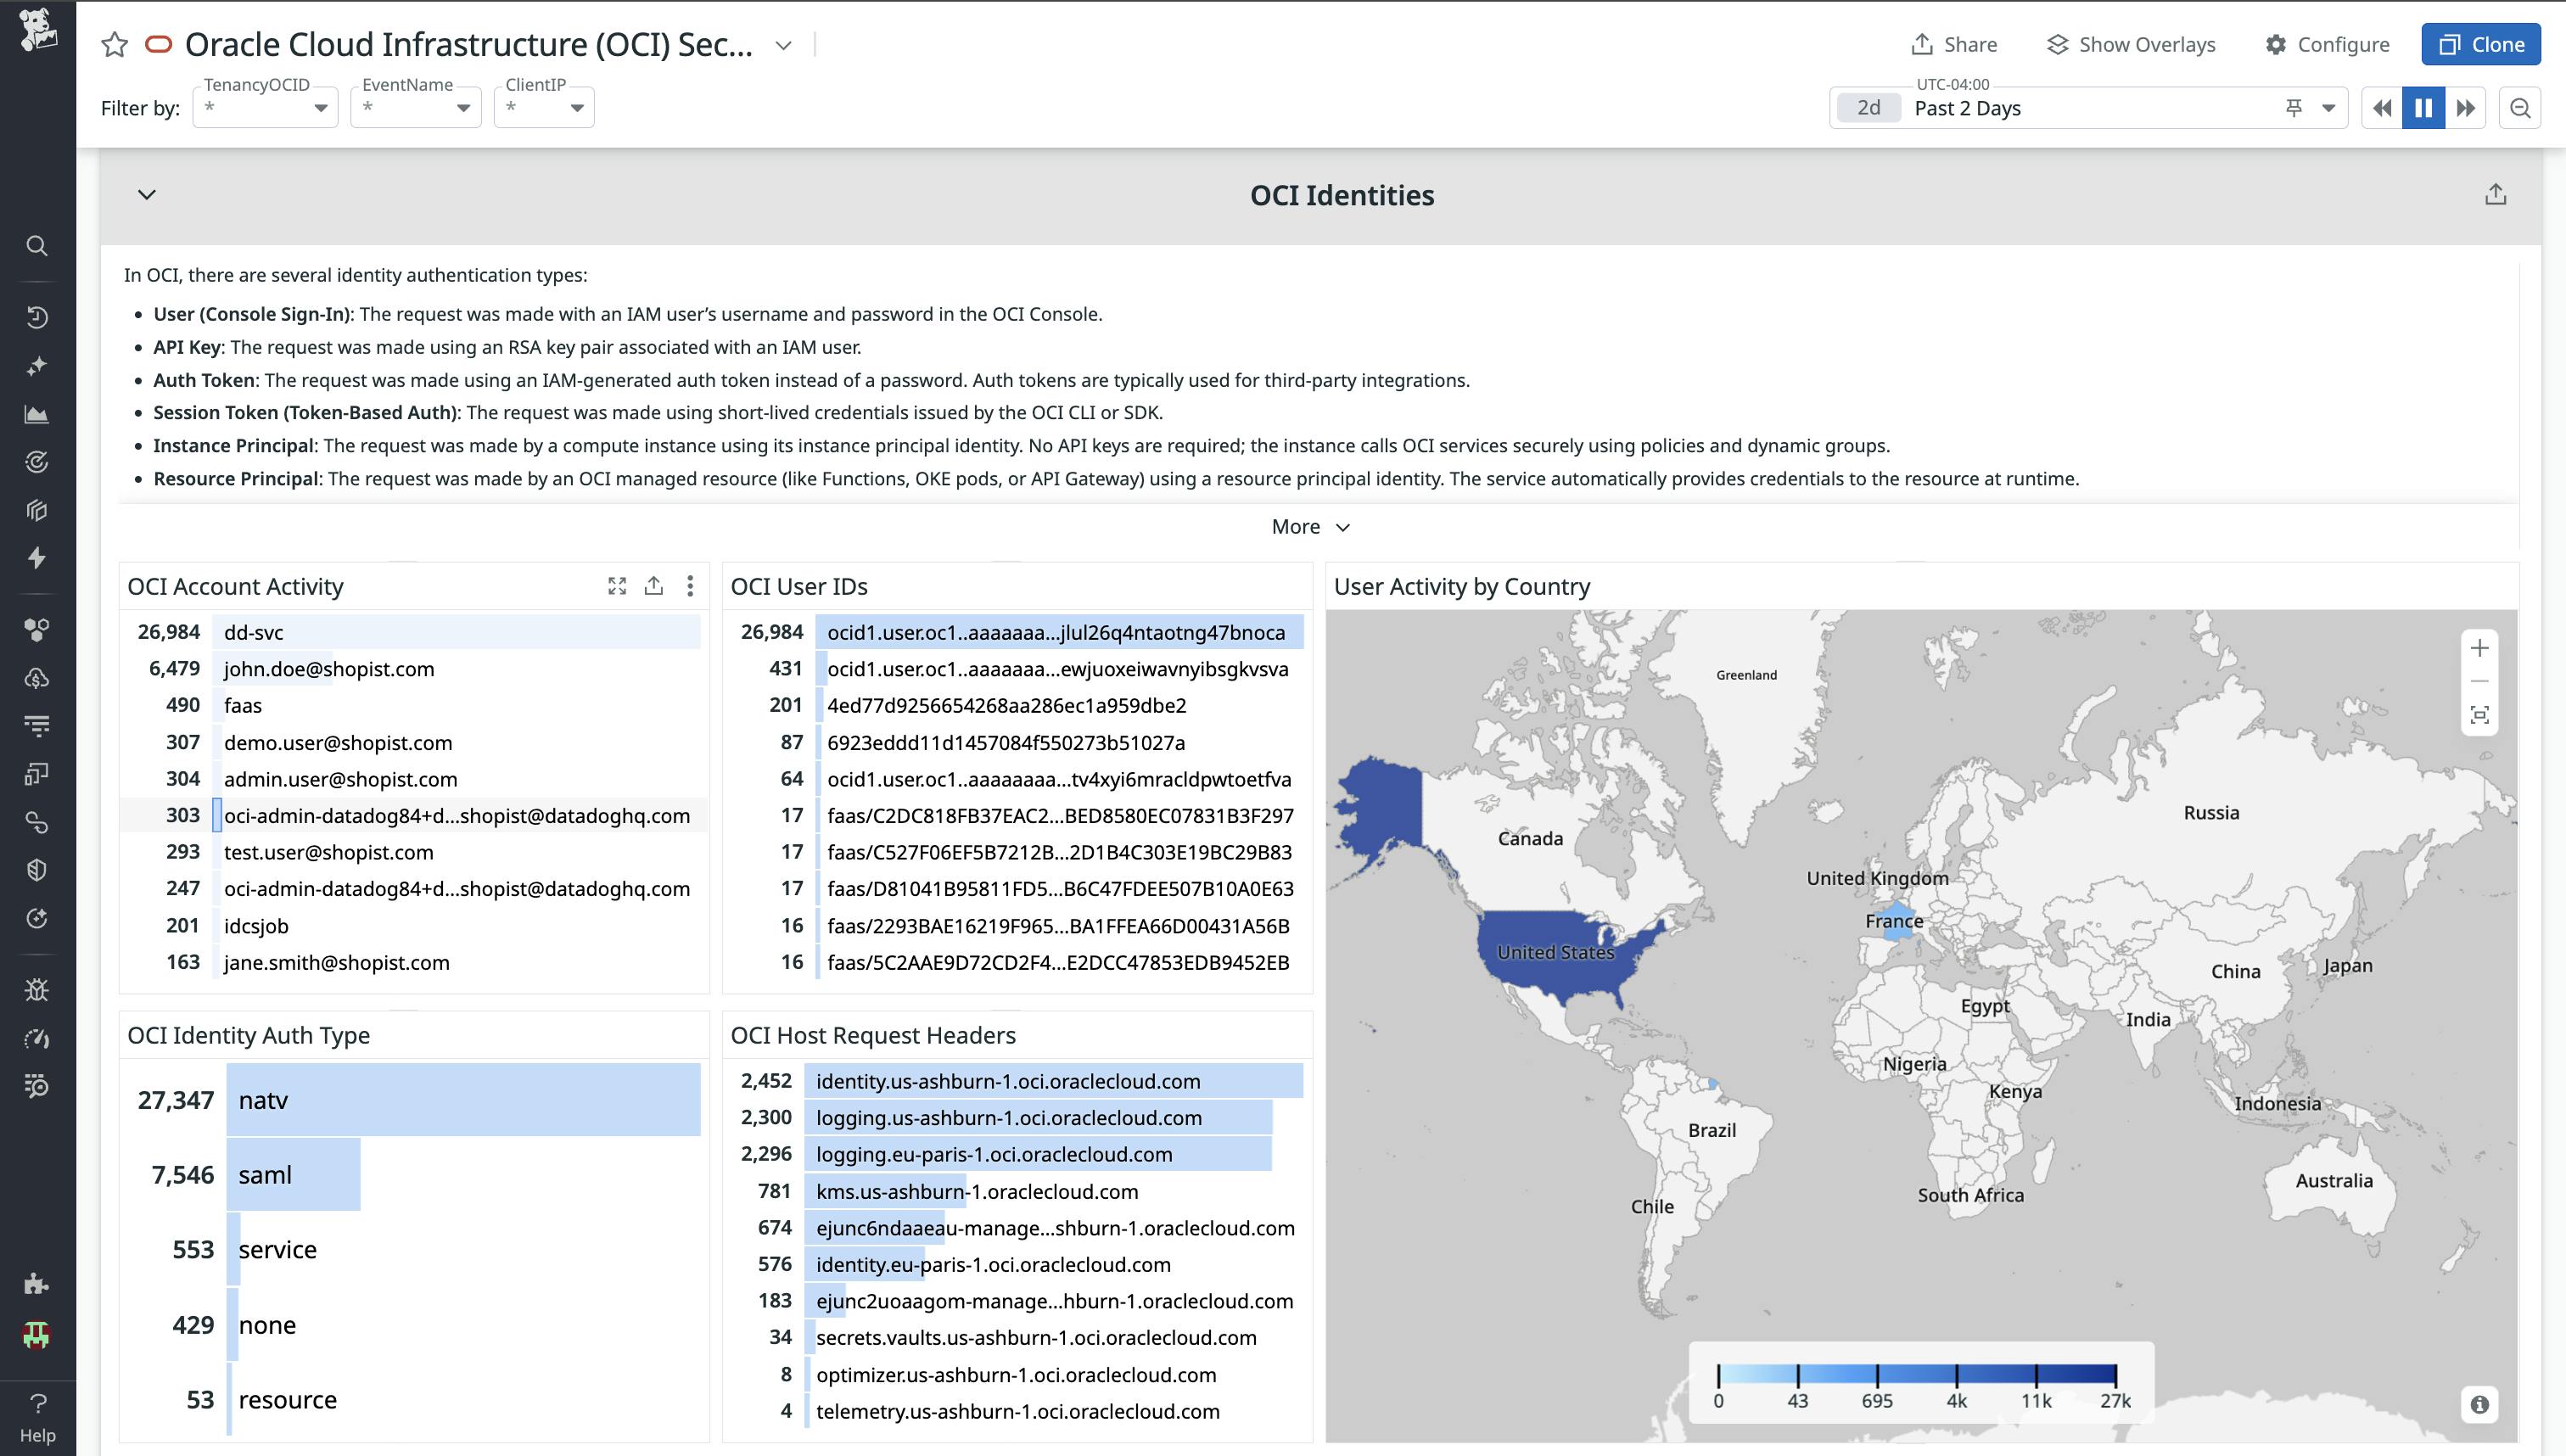Expand the OCI Account Activity widget fullscreen
This screenshot has height=1456, width=2566.
pos(618,586)
